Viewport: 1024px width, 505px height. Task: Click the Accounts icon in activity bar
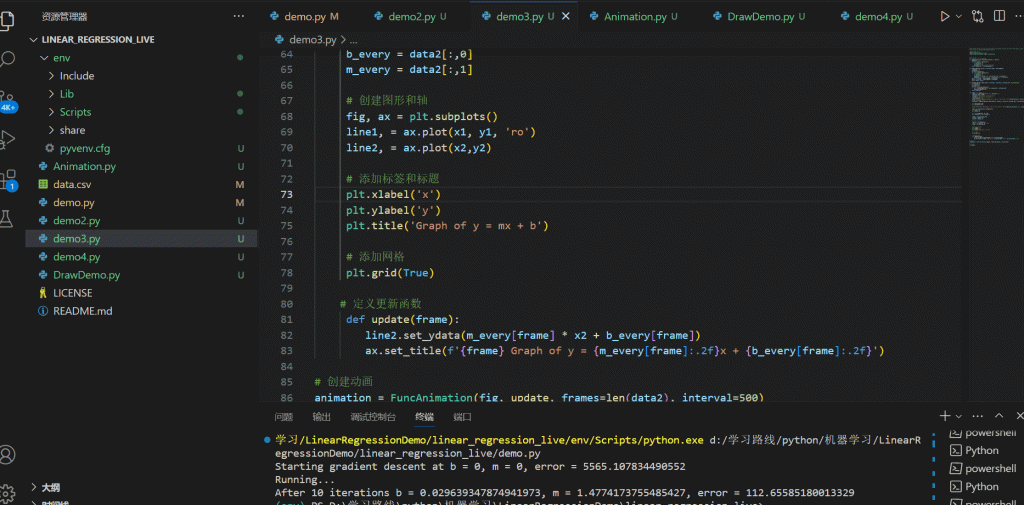(9, 455)
